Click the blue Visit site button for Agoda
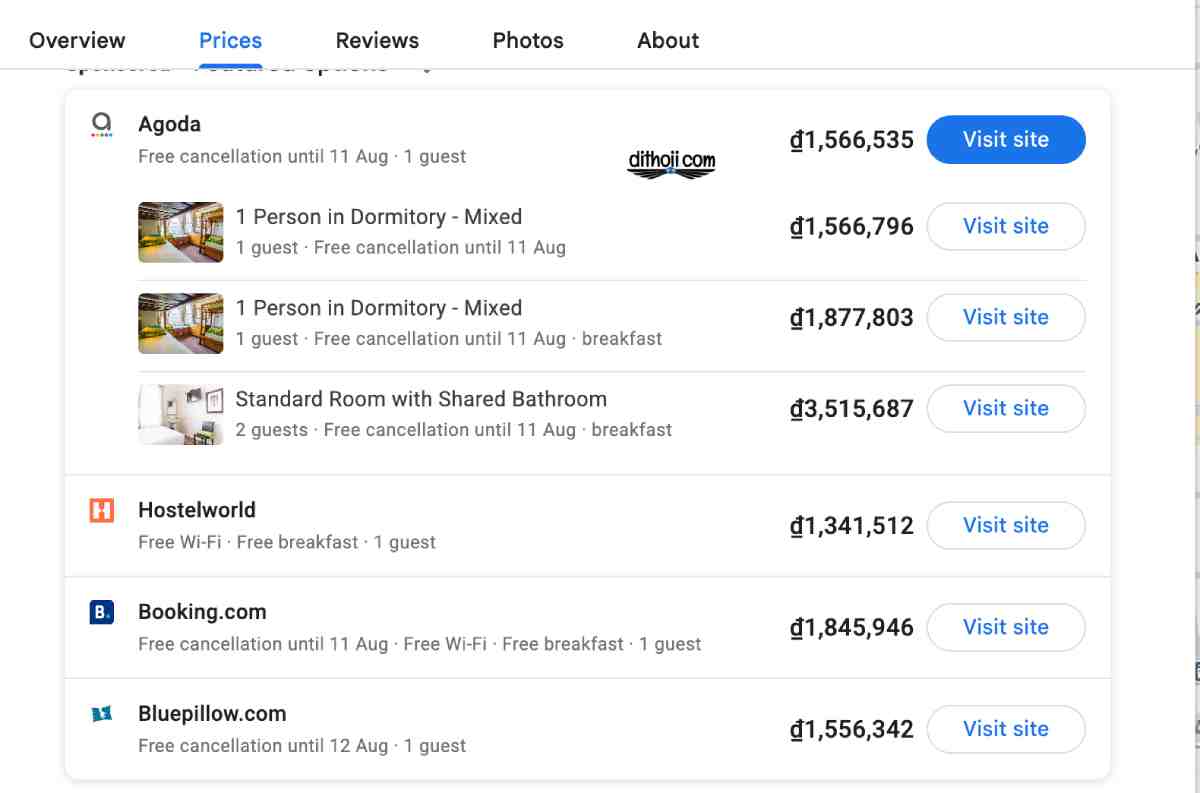 click(x=1006, y=140)
